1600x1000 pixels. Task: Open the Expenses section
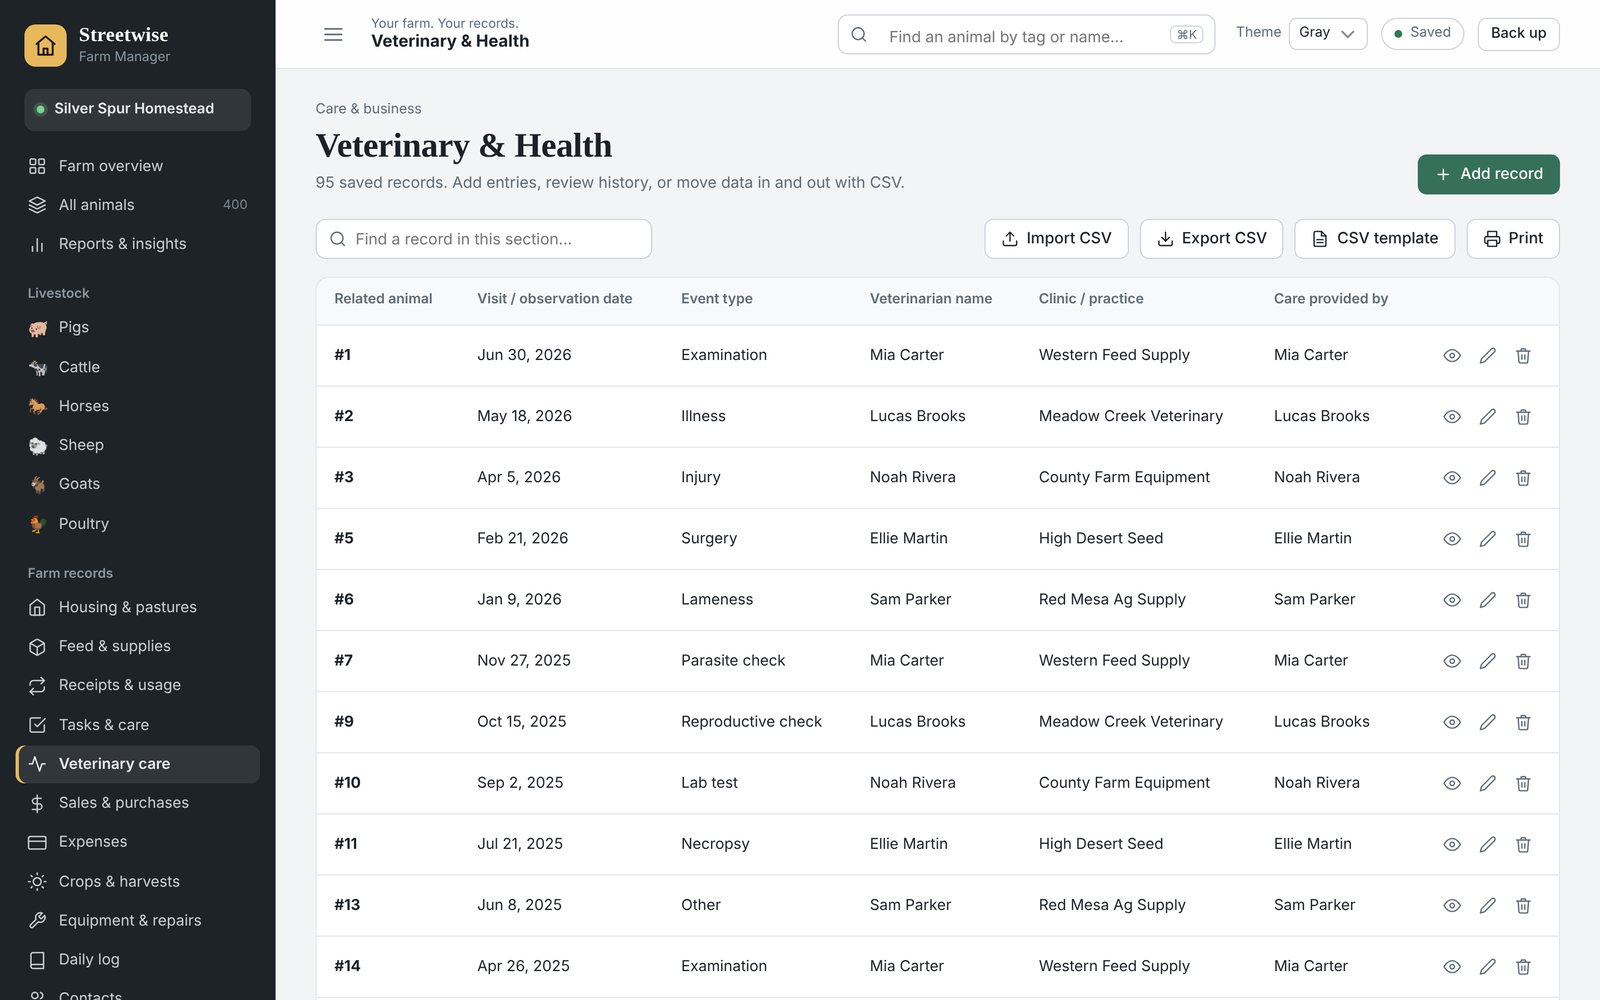pyautogui.click(x=137, y=842)
